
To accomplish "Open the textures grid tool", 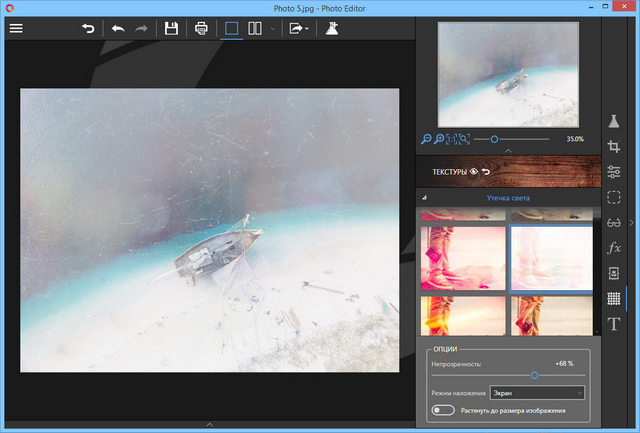I will click(614, 298).
